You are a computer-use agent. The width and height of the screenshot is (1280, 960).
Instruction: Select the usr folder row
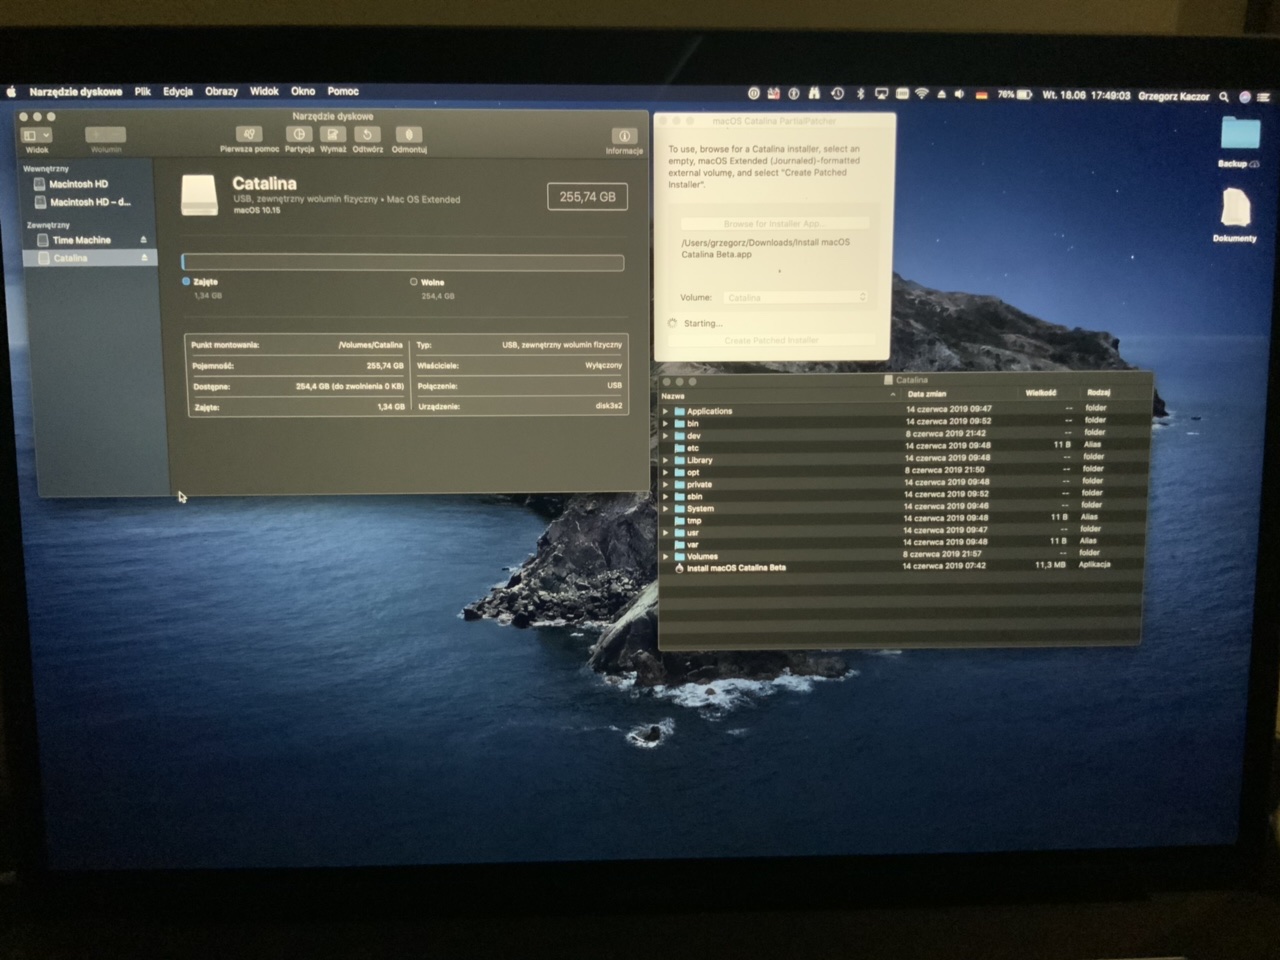point(902,532)
